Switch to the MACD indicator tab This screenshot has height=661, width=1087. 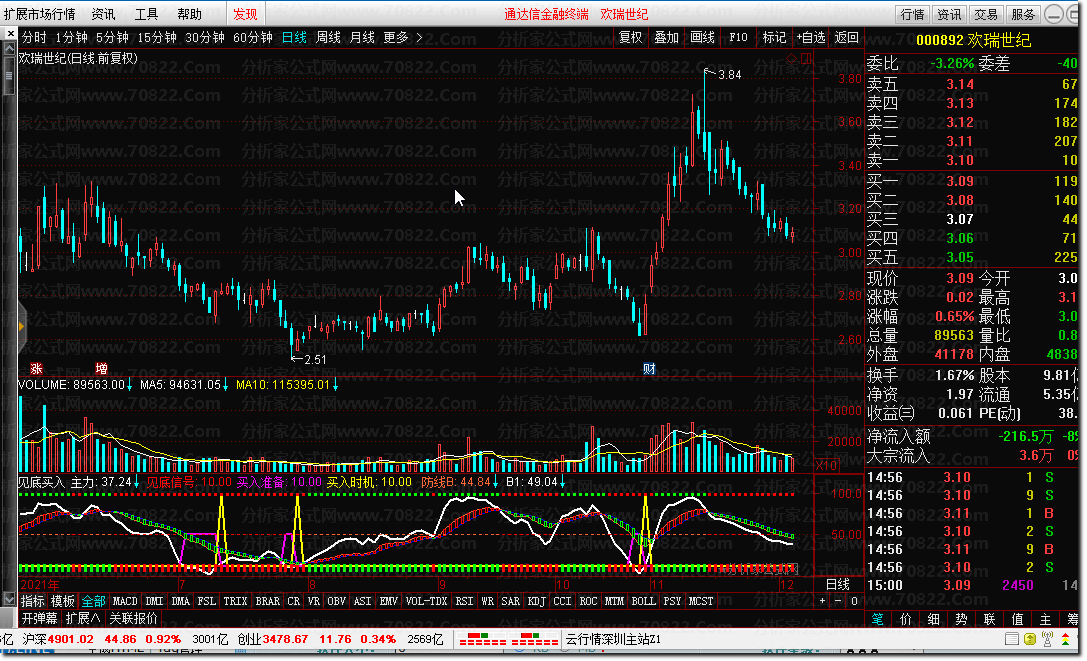coord(125,602)
